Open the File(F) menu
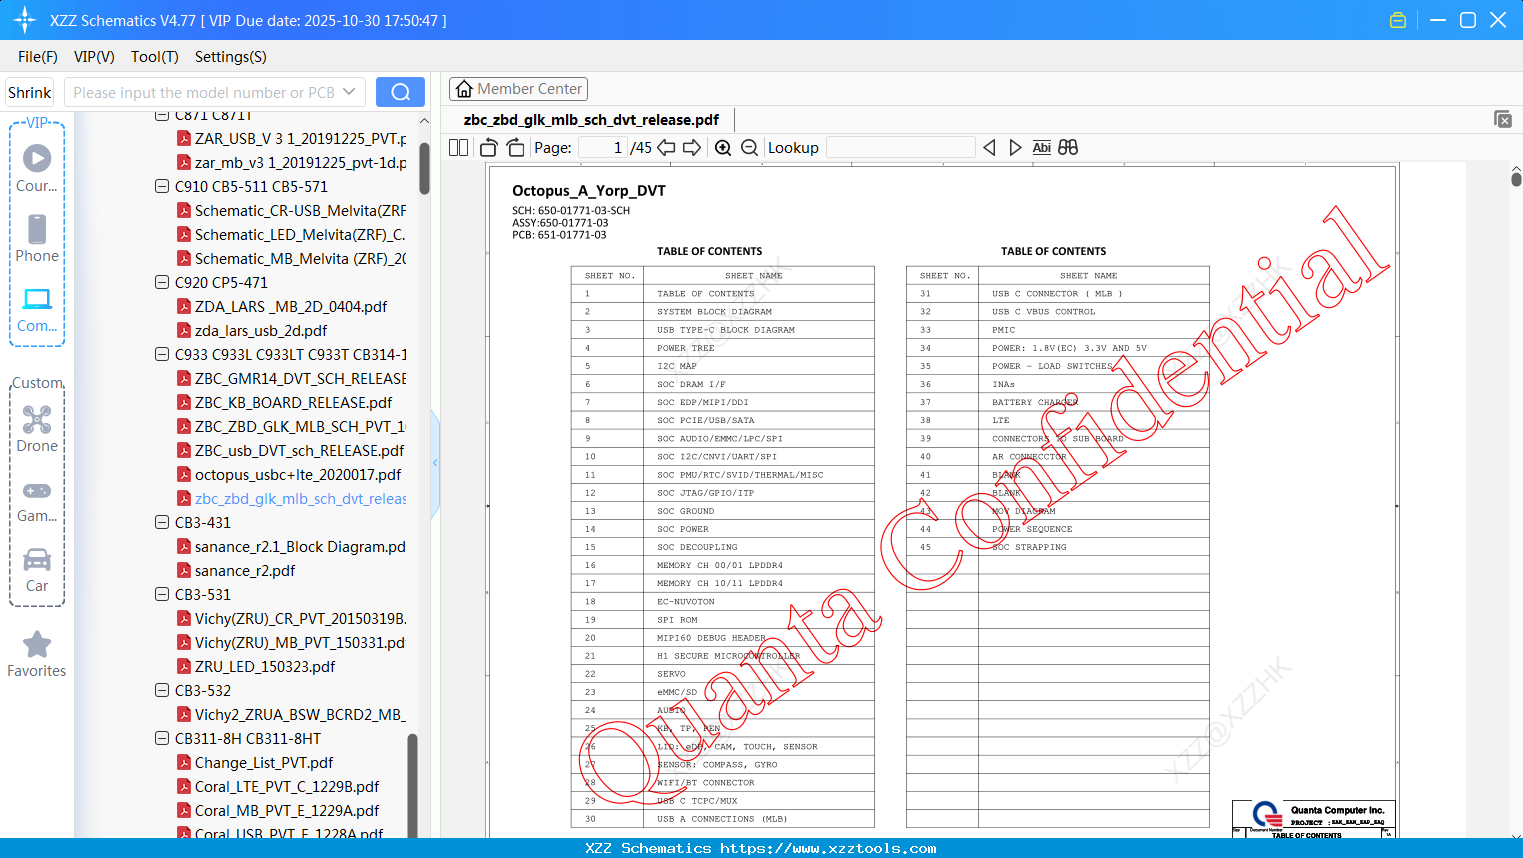Screen dimensions: 1523x858 point(38,57)
